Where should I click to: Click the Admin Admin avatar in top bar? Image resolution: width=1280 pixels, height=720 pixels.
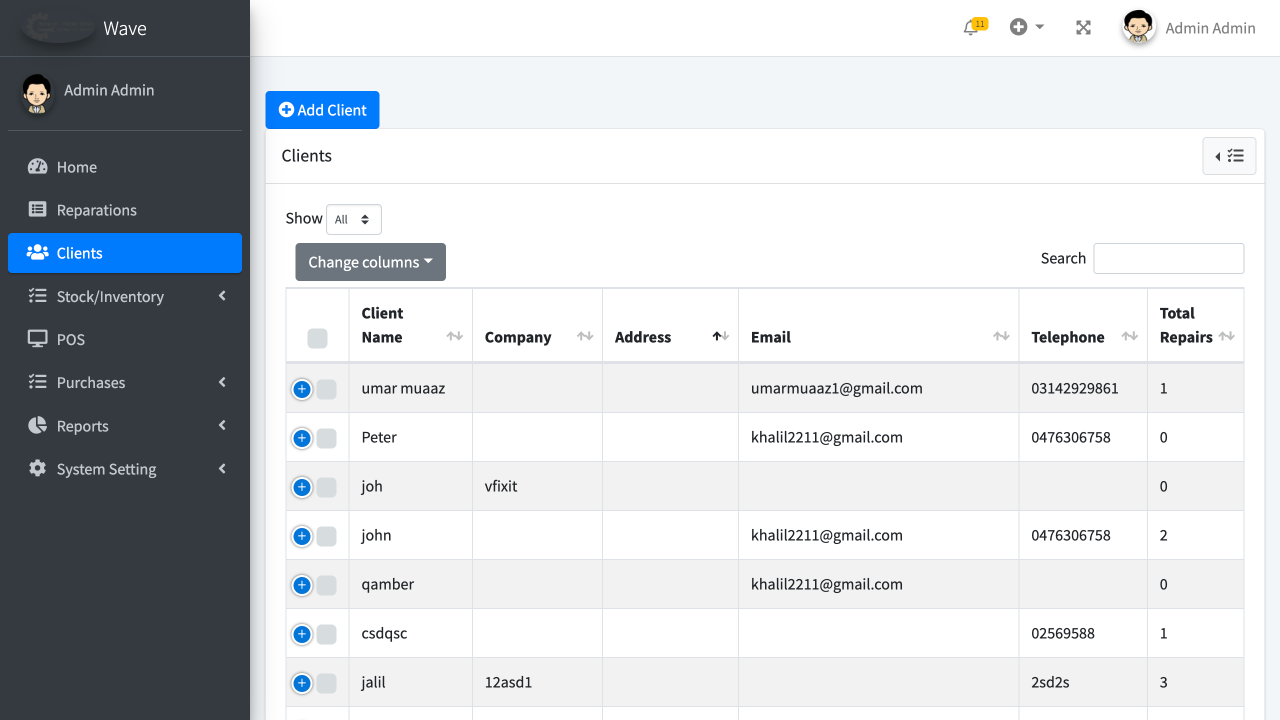click(1139, 28)
